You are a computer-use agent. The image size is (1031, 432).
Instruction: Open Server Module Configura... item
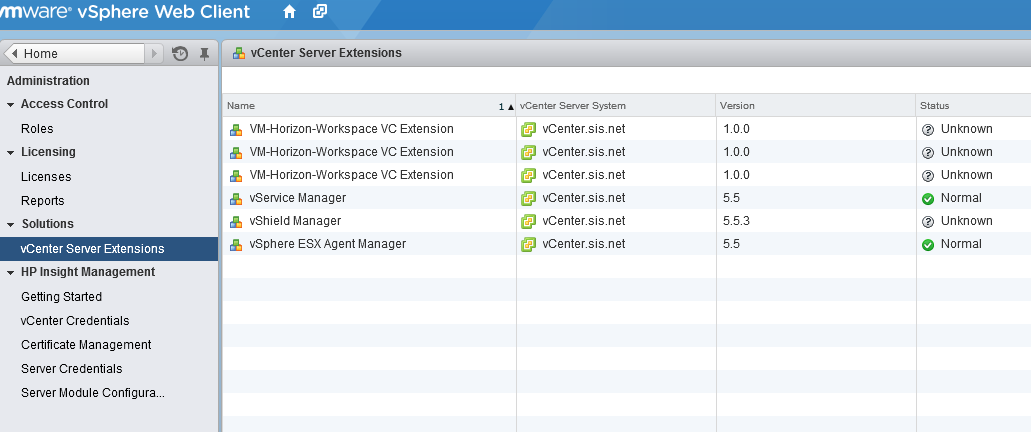pyautogui.click(x=93, y=393)
